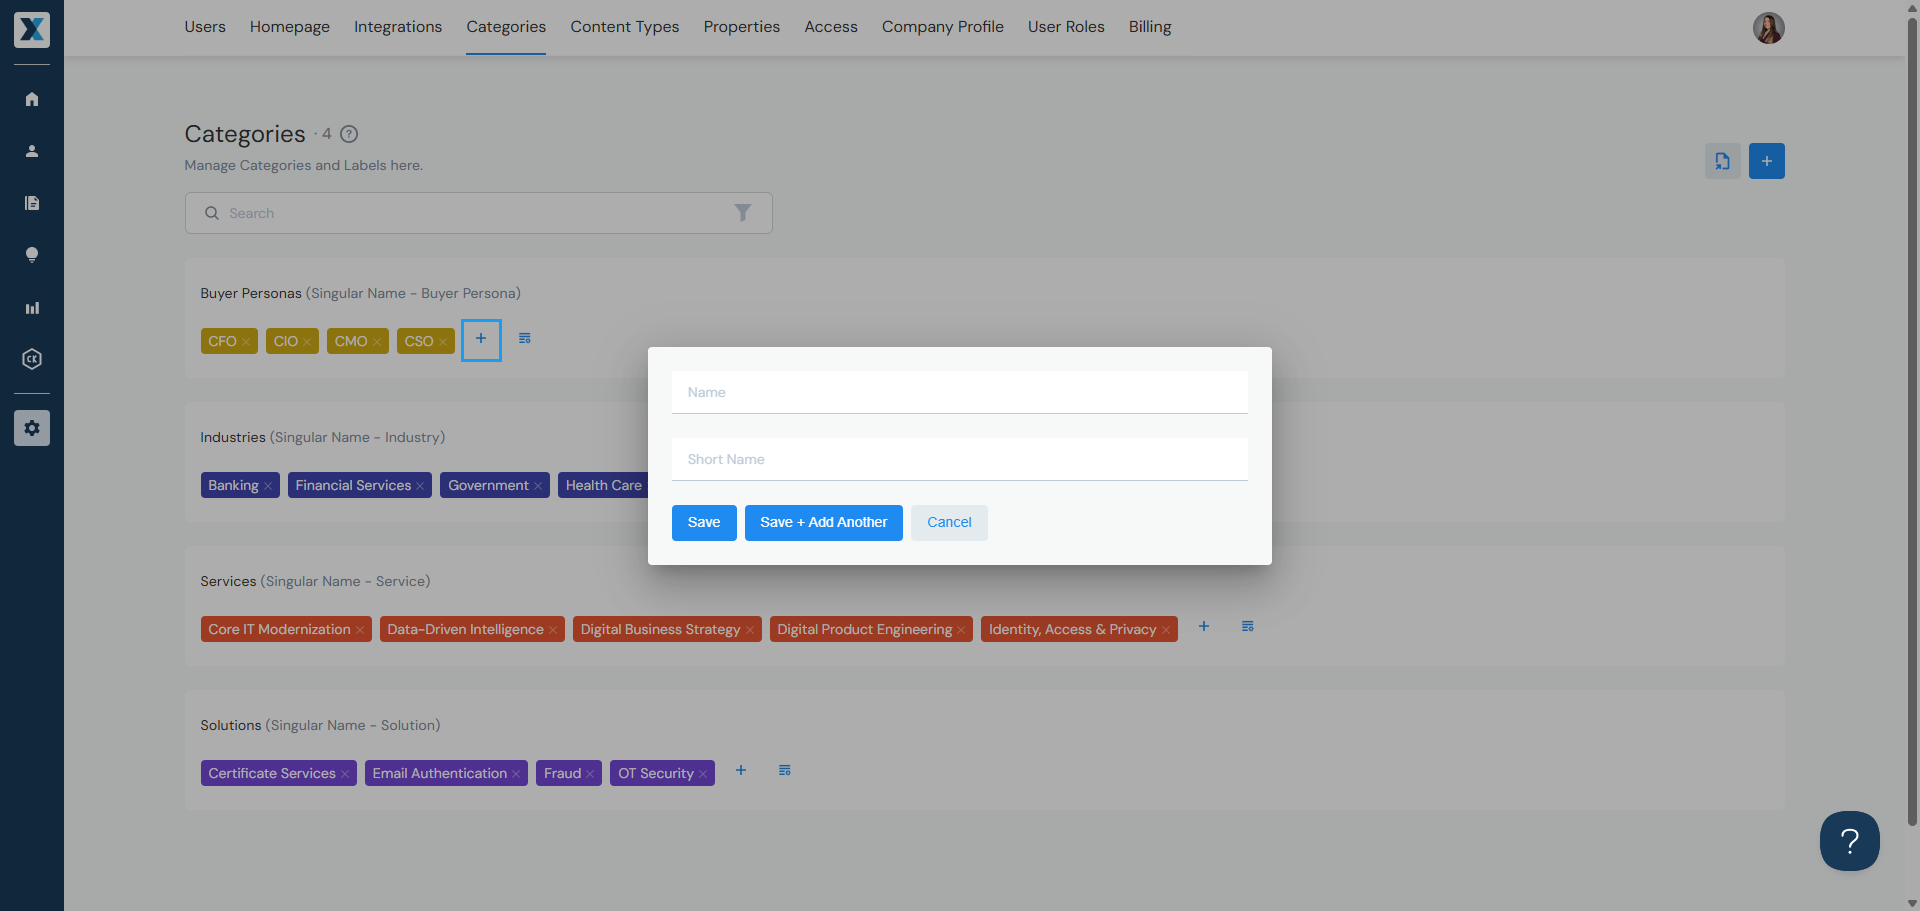Click the page vertical scrollbar

[x=1912, y=420]
